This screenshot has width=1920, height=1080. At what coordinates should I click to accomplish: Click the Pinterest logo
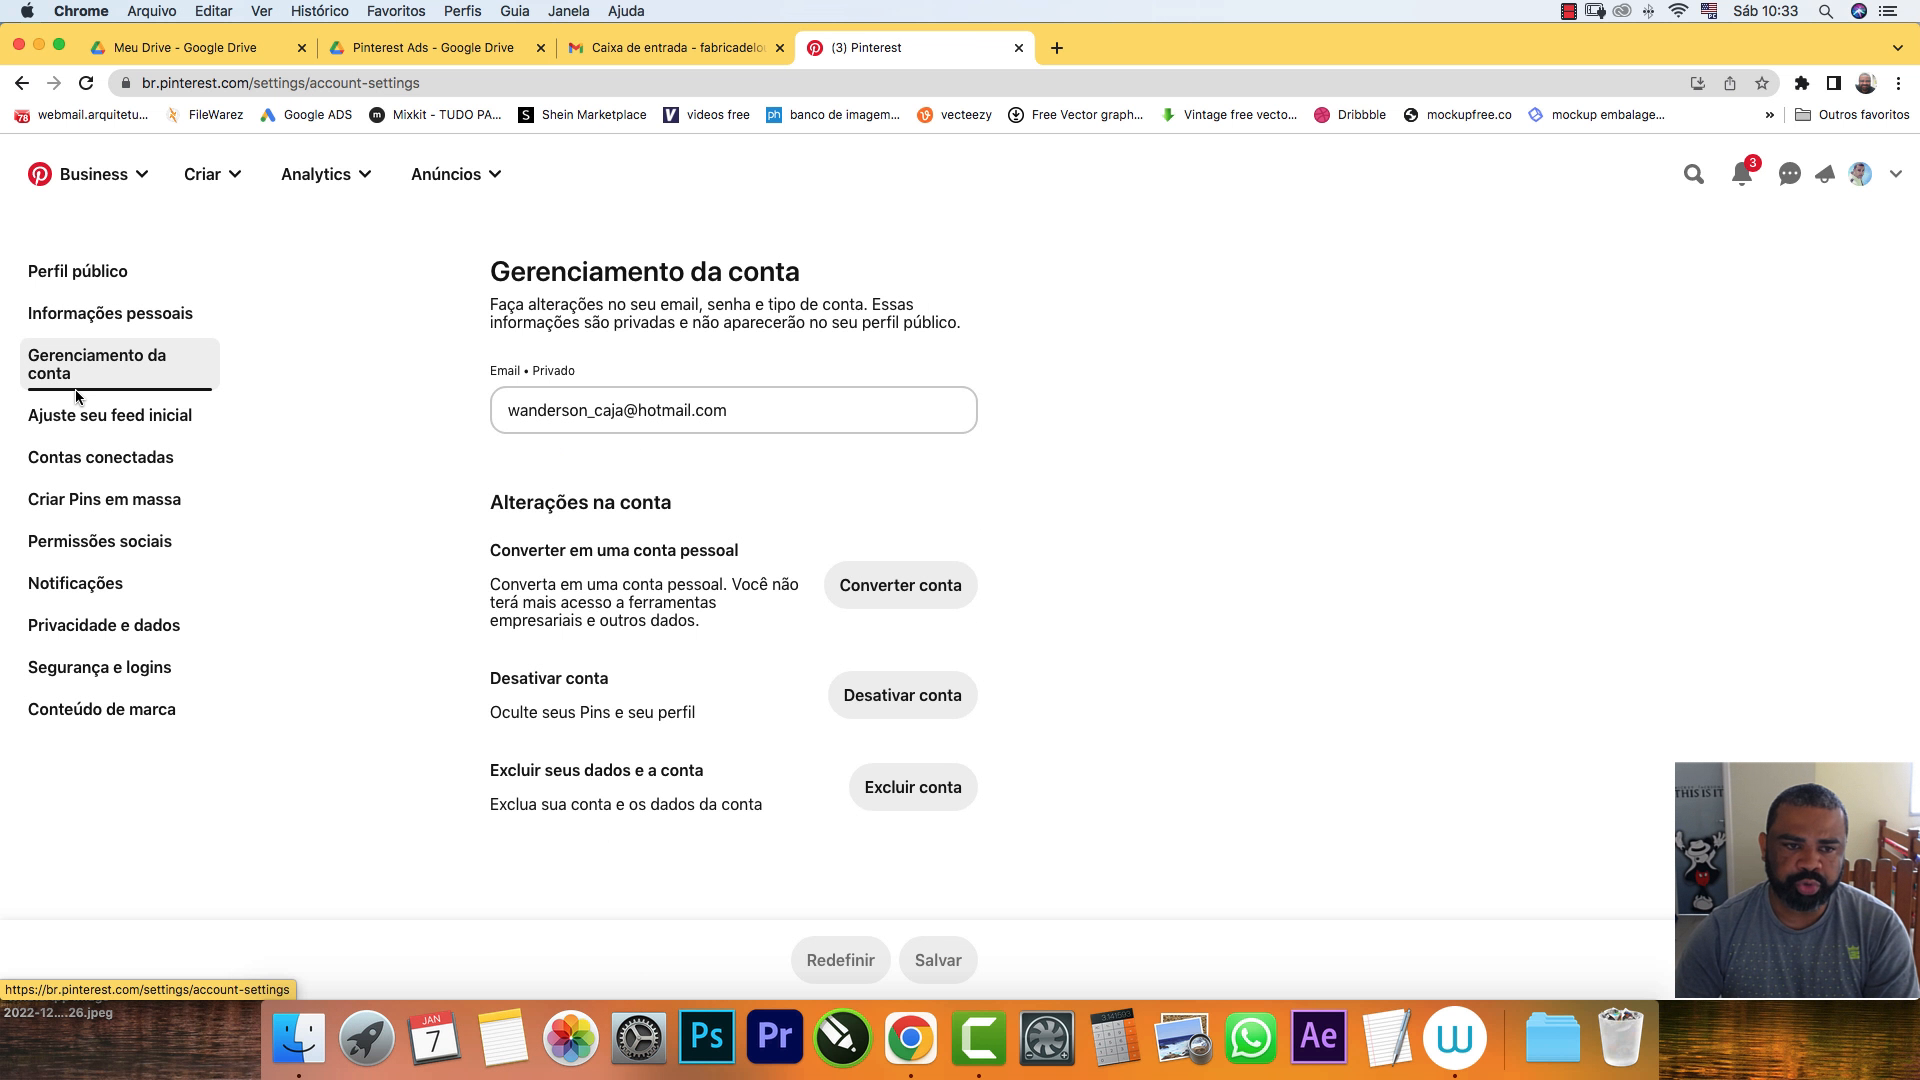(x=39, y=173)
